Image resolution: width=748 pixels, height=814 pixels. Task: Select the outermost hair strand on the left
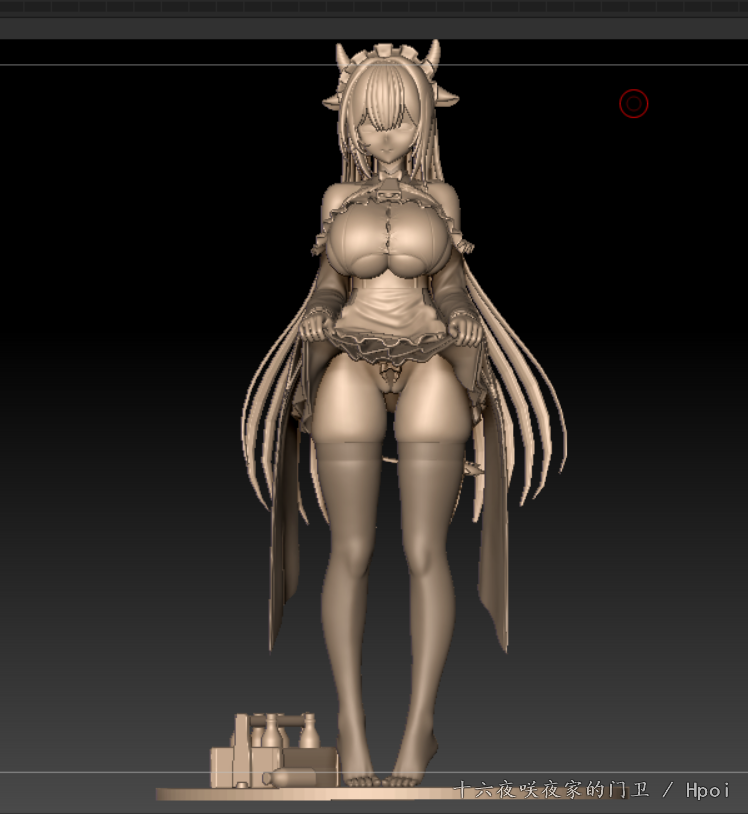tap(248, 440)
